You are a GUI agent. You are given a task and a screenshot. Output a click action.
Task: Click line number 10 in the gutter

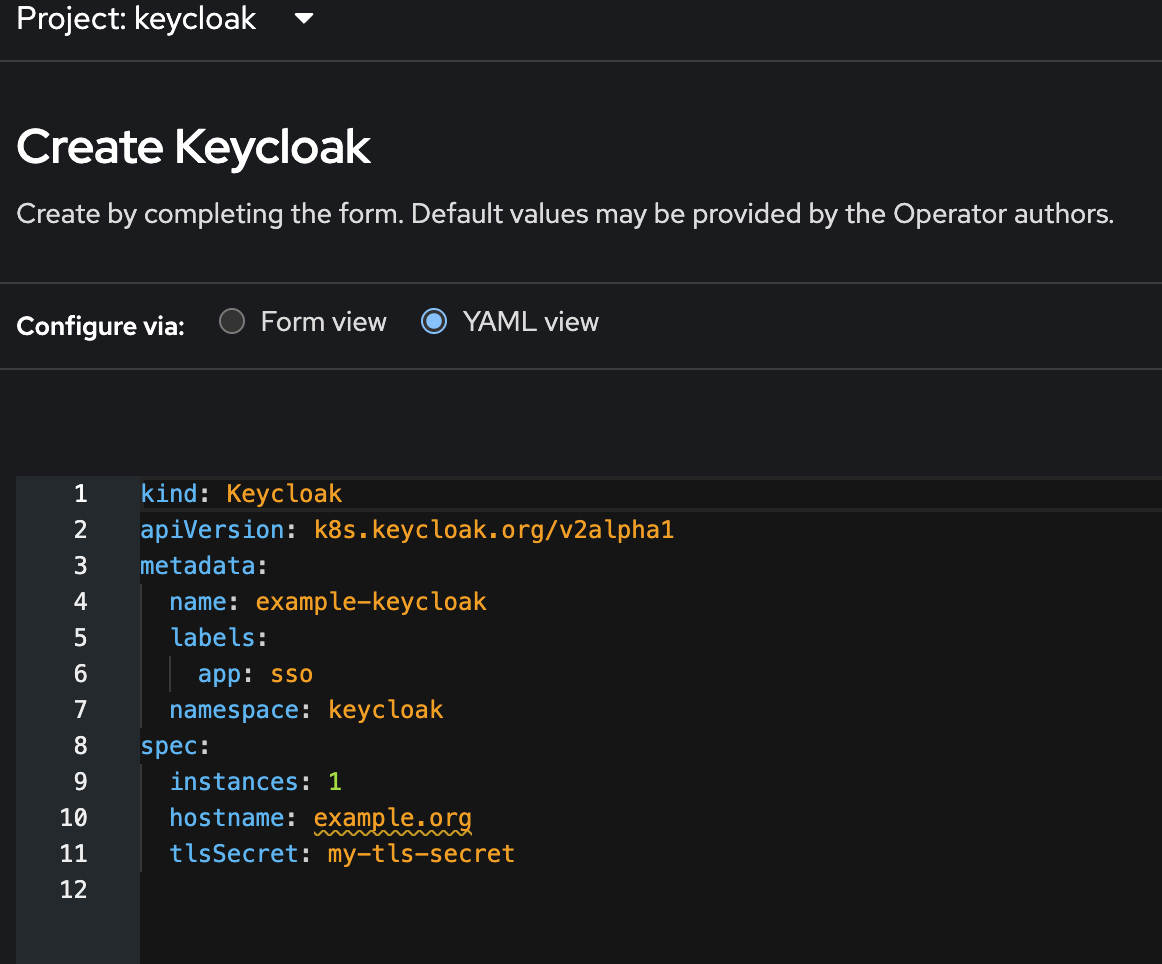74,817
